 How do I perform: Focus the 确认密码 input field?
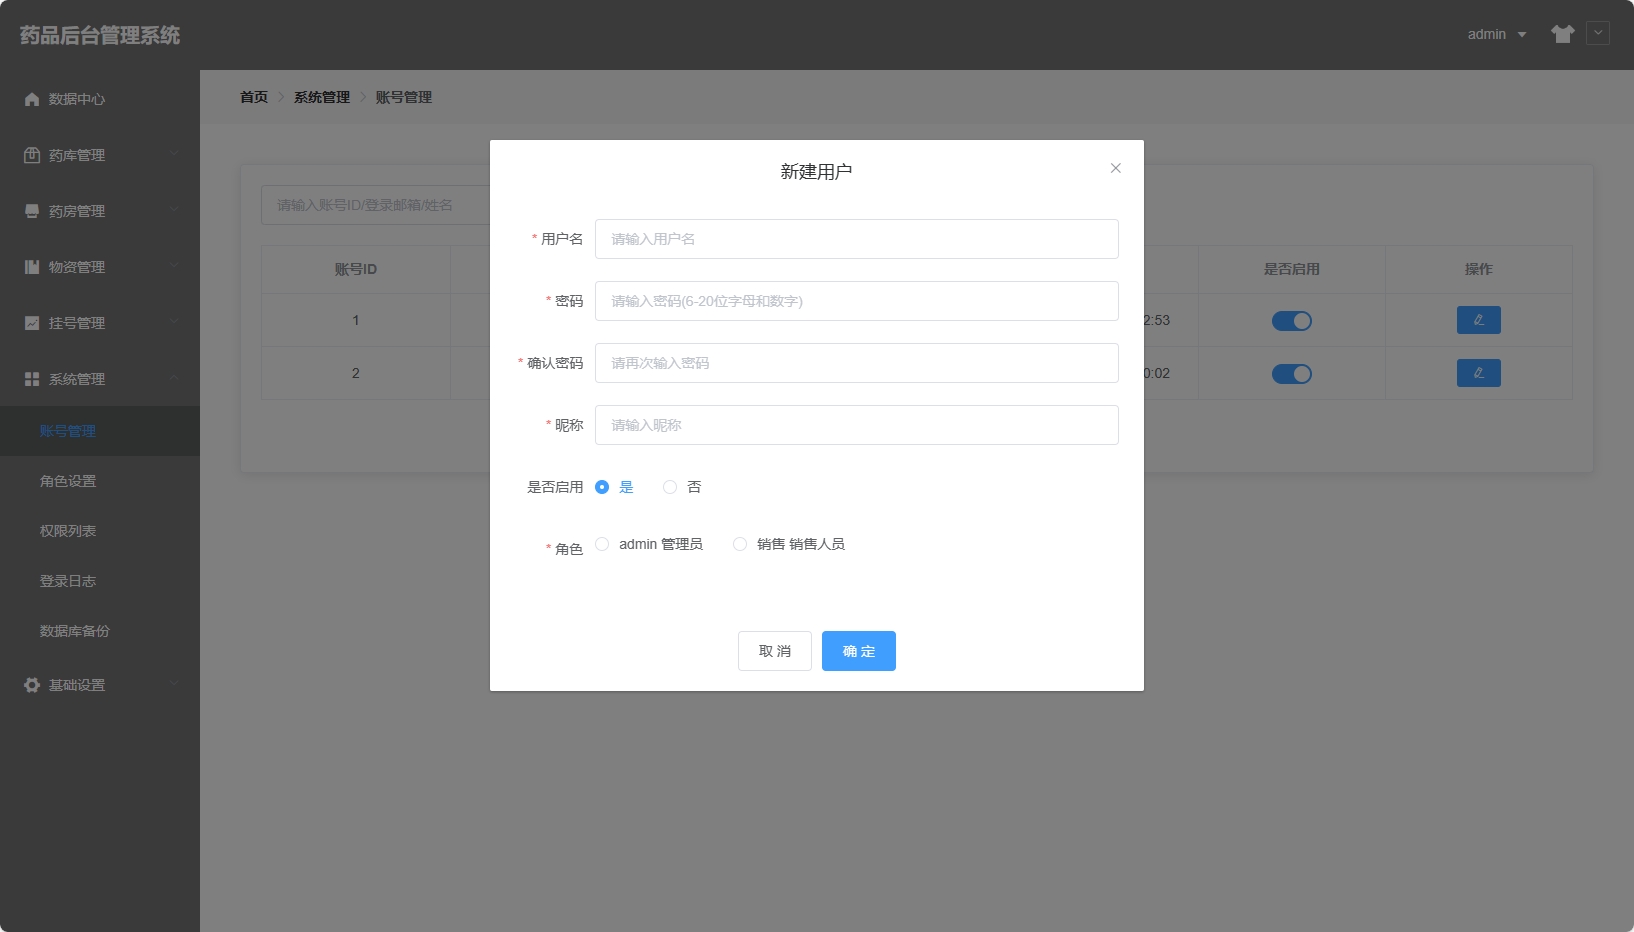[857, 363]
